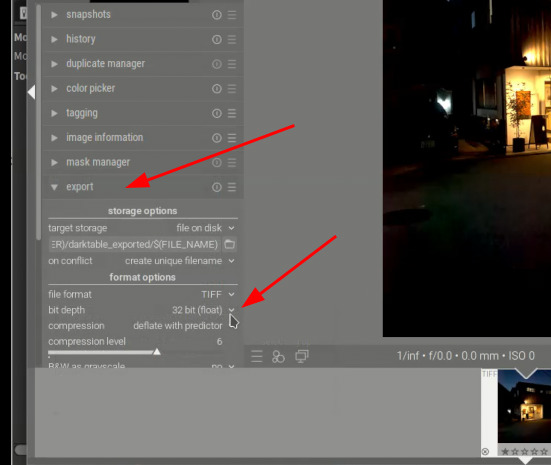
Task: Open presets menu for color picker
Action: tap(232, 89)
